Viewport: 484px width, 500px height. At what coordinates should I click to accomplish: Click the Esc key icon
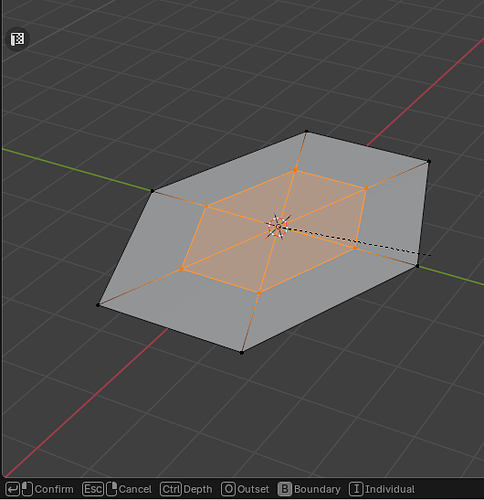click(93, 489)
